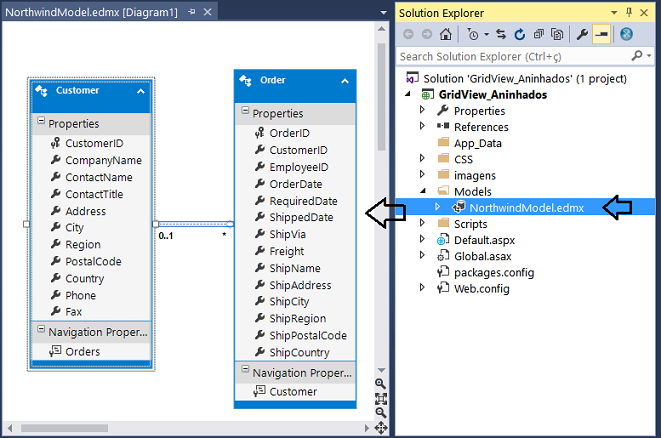
Task: Open the document tab list dropdown
Action: [383, 13]
